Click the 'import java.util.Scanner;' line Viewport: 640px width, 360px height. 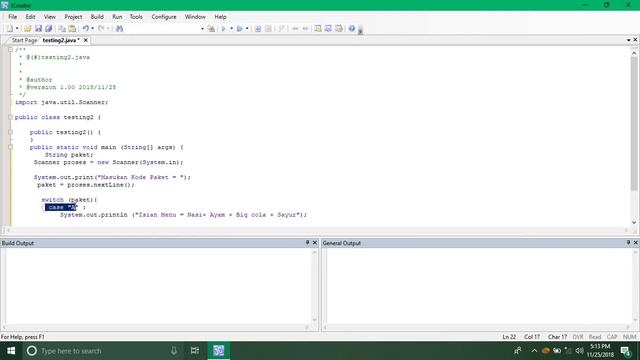click(x=62, y=102)
